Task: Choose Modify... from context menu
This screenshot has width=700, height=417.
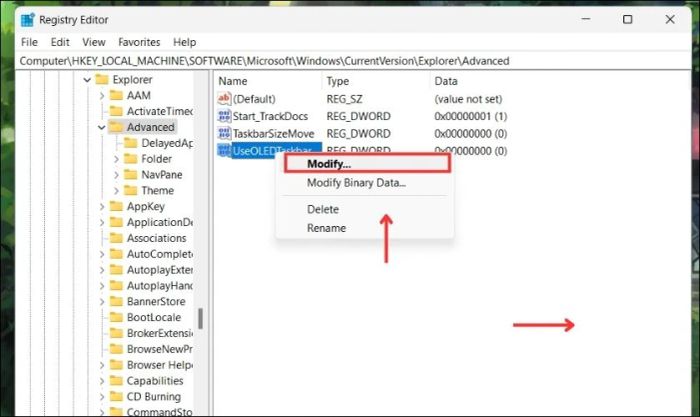Action: click(x=367, y=163)
